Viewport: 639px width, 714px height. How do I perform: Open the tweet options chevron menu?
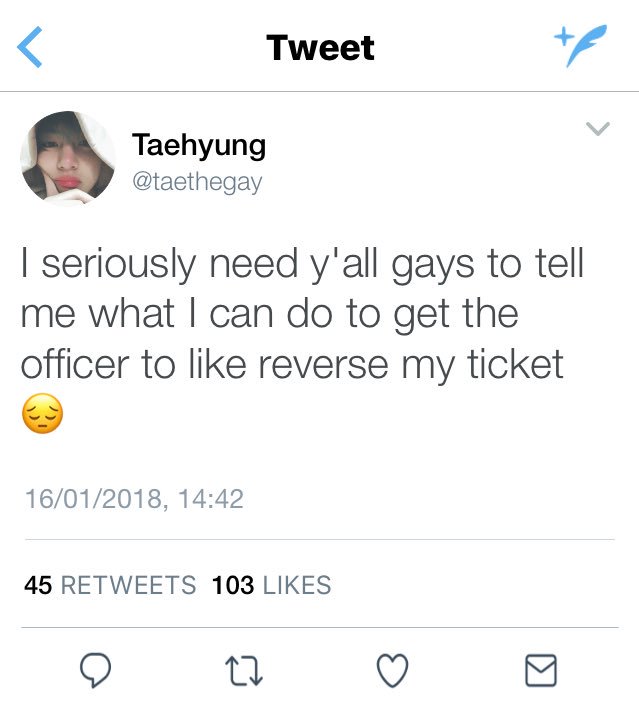(x=598, y=129)
